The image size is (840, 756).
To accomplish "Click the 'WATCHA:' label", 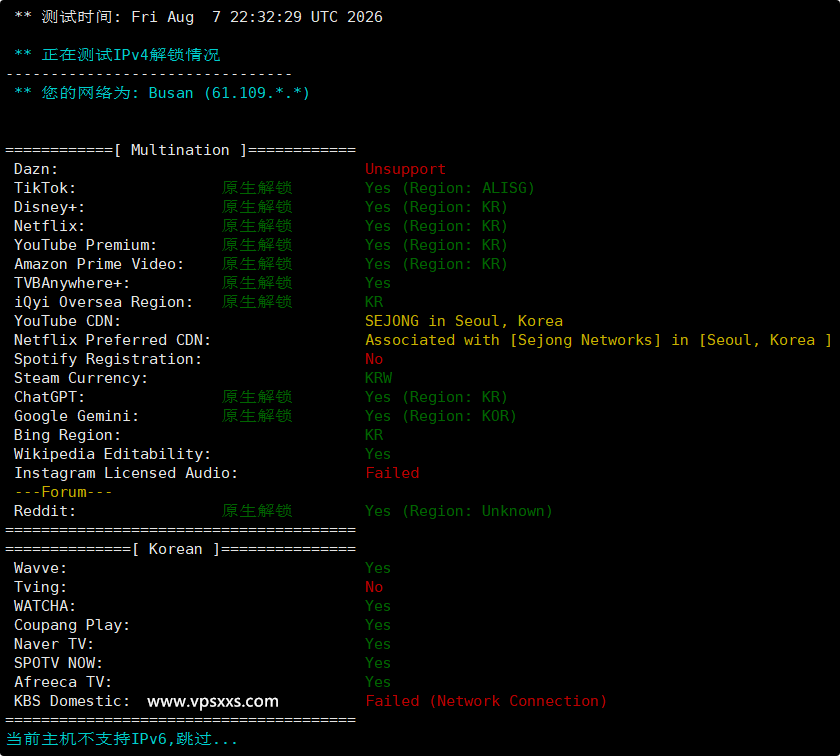I will pyautogui.click(x=45, y=606).
